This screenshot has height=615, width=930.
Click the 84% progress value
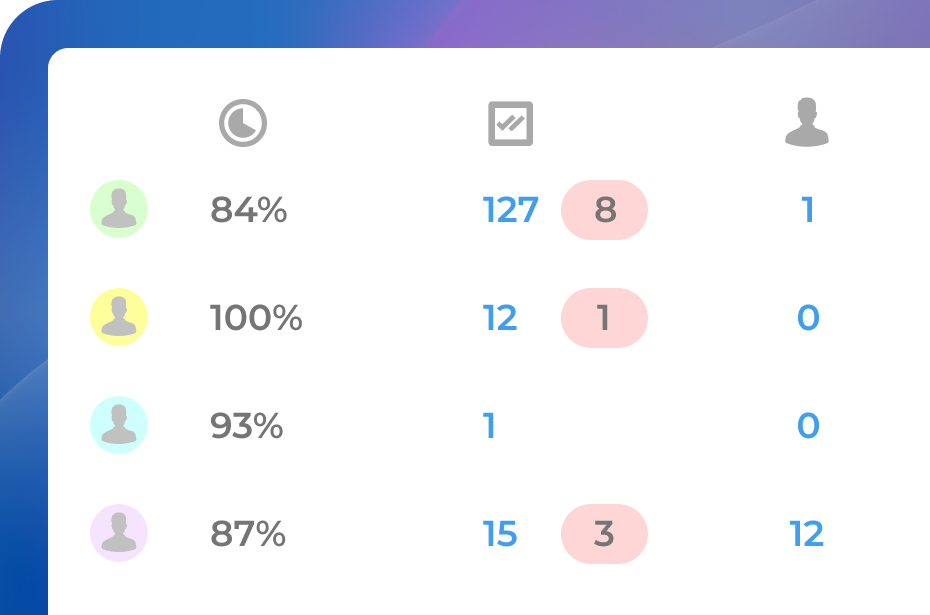point(249,210)
